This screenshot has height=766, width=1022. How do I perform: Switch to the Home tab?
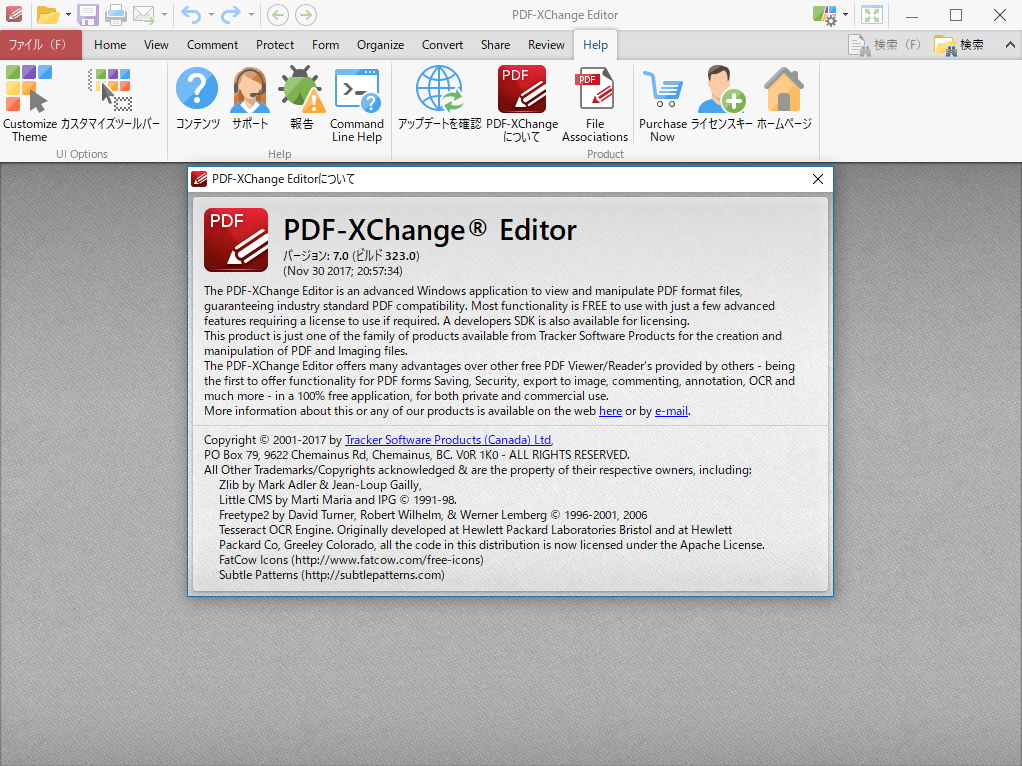click(x=110, y=44)
